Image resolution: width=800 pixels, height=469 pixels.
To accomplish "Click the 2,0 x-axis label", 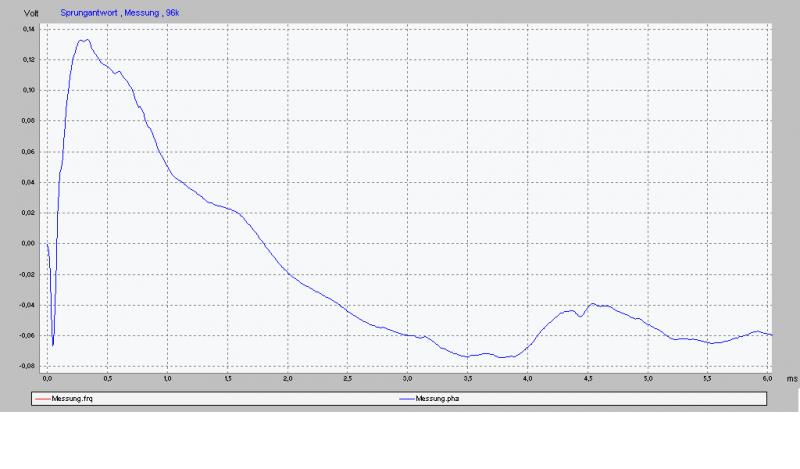I will (x=288, y=379).
